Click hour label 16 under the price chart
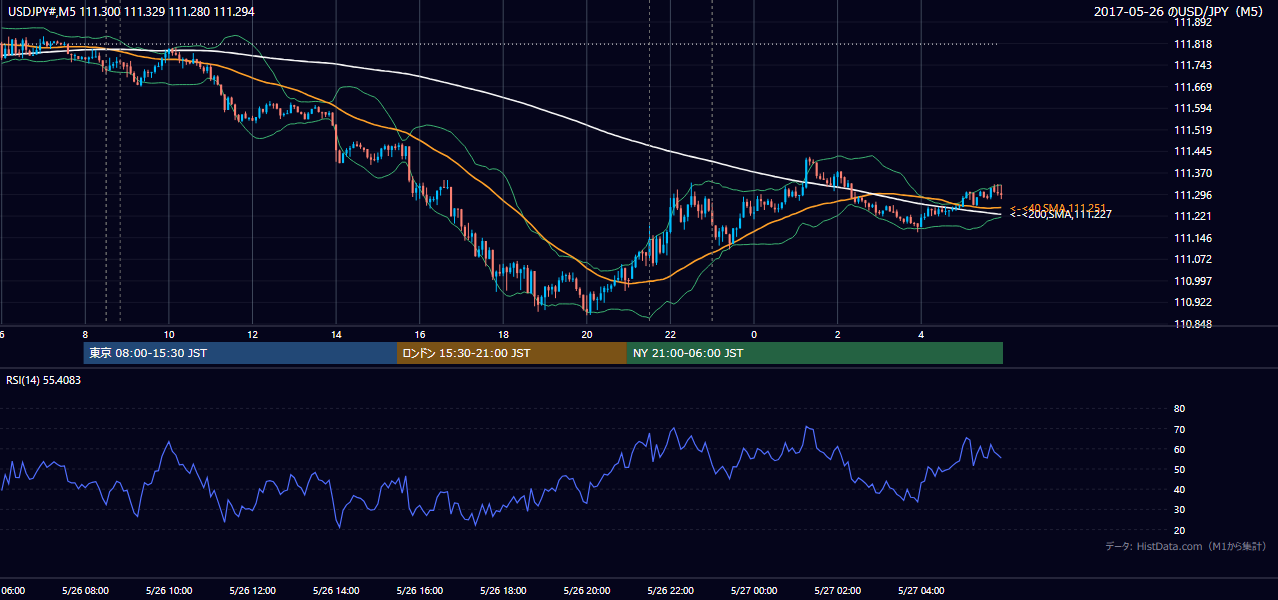Viewport: 1278px width, 600px height. pyautogui.click(x=420, y=334)
